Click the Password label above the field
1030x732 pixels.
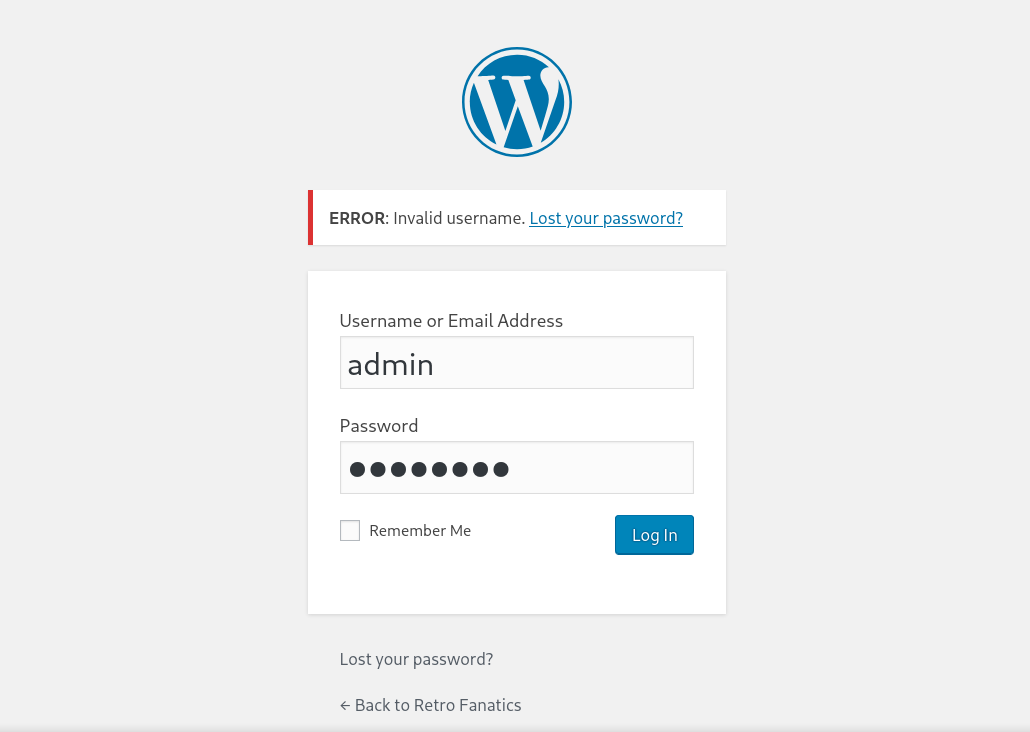point(379,426)
